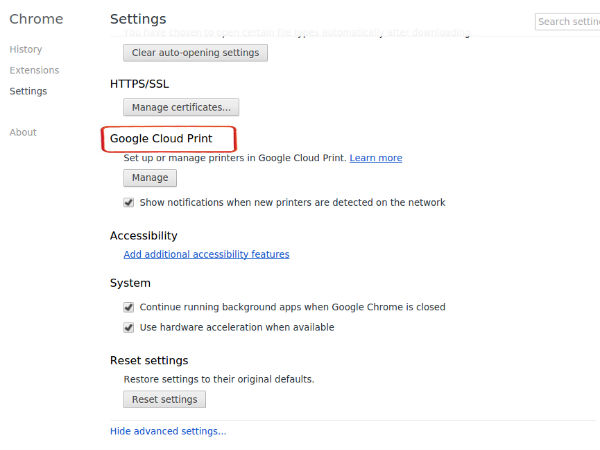The width and height of the screenshot is (600, 450).
Task: Click the System section heading
Action: (x=130, y=283)
